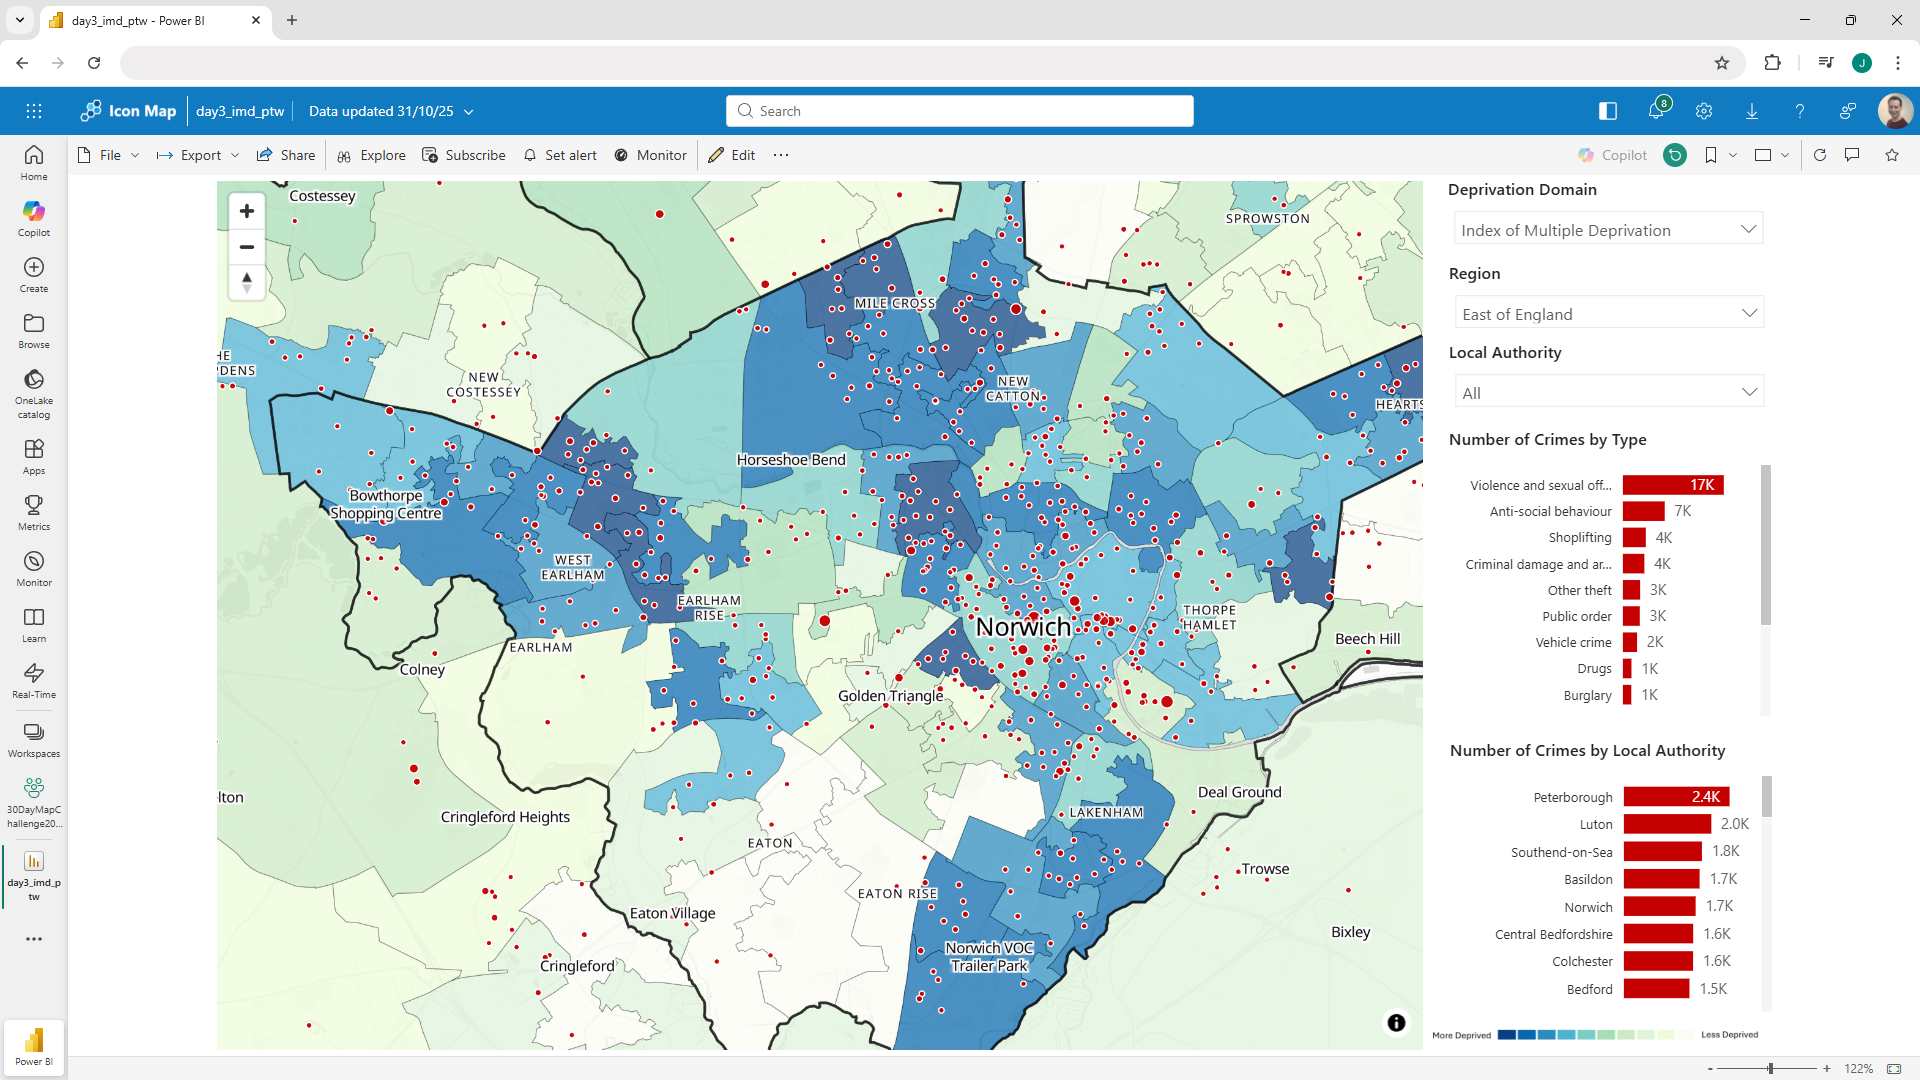
Task: Open the map info icon
Action: (1396, 1022)
